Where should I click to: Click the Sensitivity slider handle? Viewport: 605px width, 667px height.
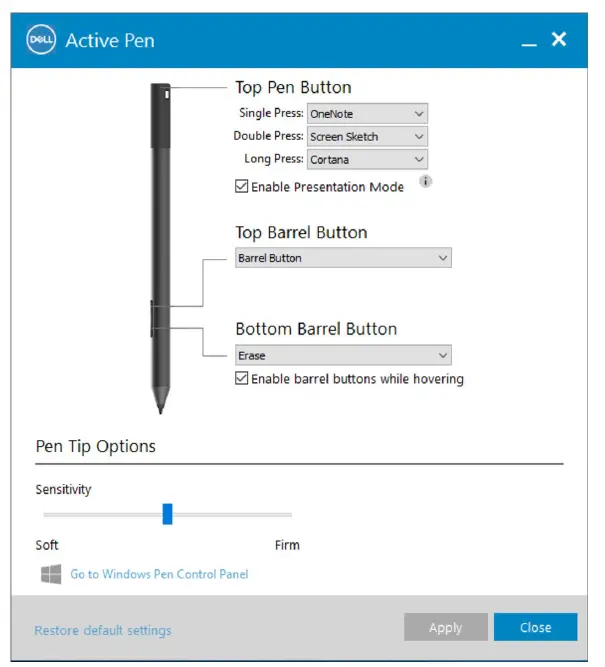168,514
